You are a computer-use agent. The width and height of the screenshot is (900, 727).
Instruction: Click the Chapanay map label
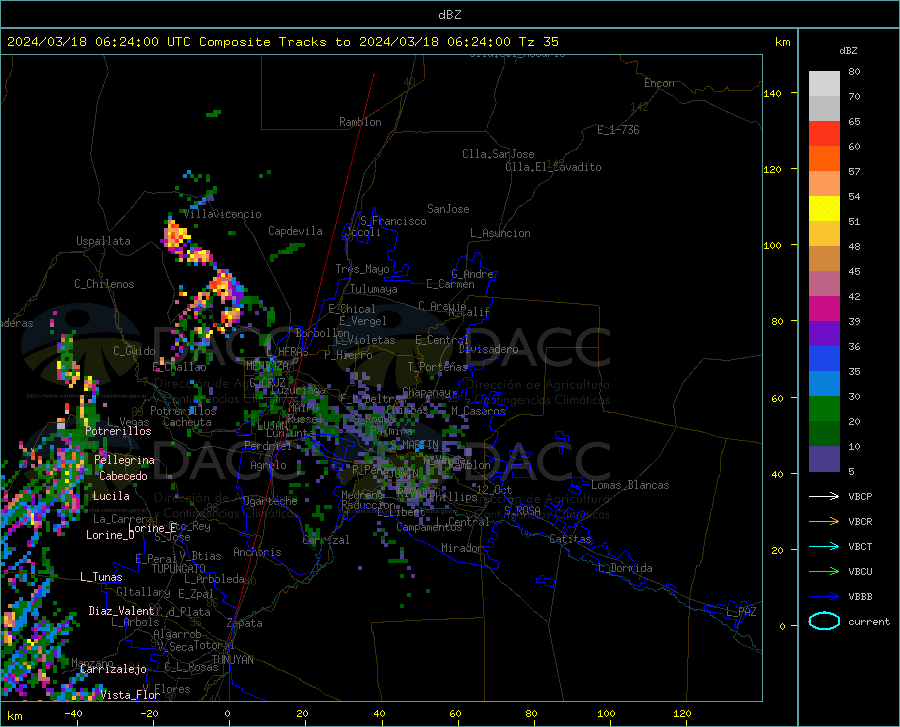click(x=426, y=392)
